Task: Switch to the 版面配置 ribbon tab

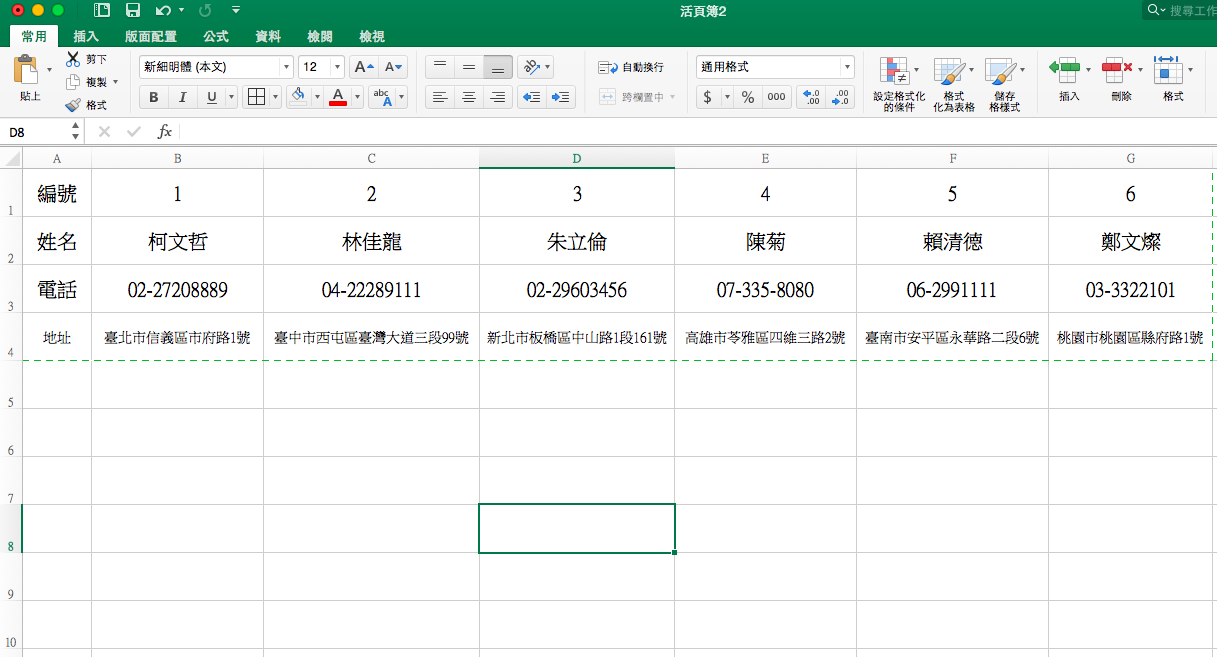Action: pos(151,36)
